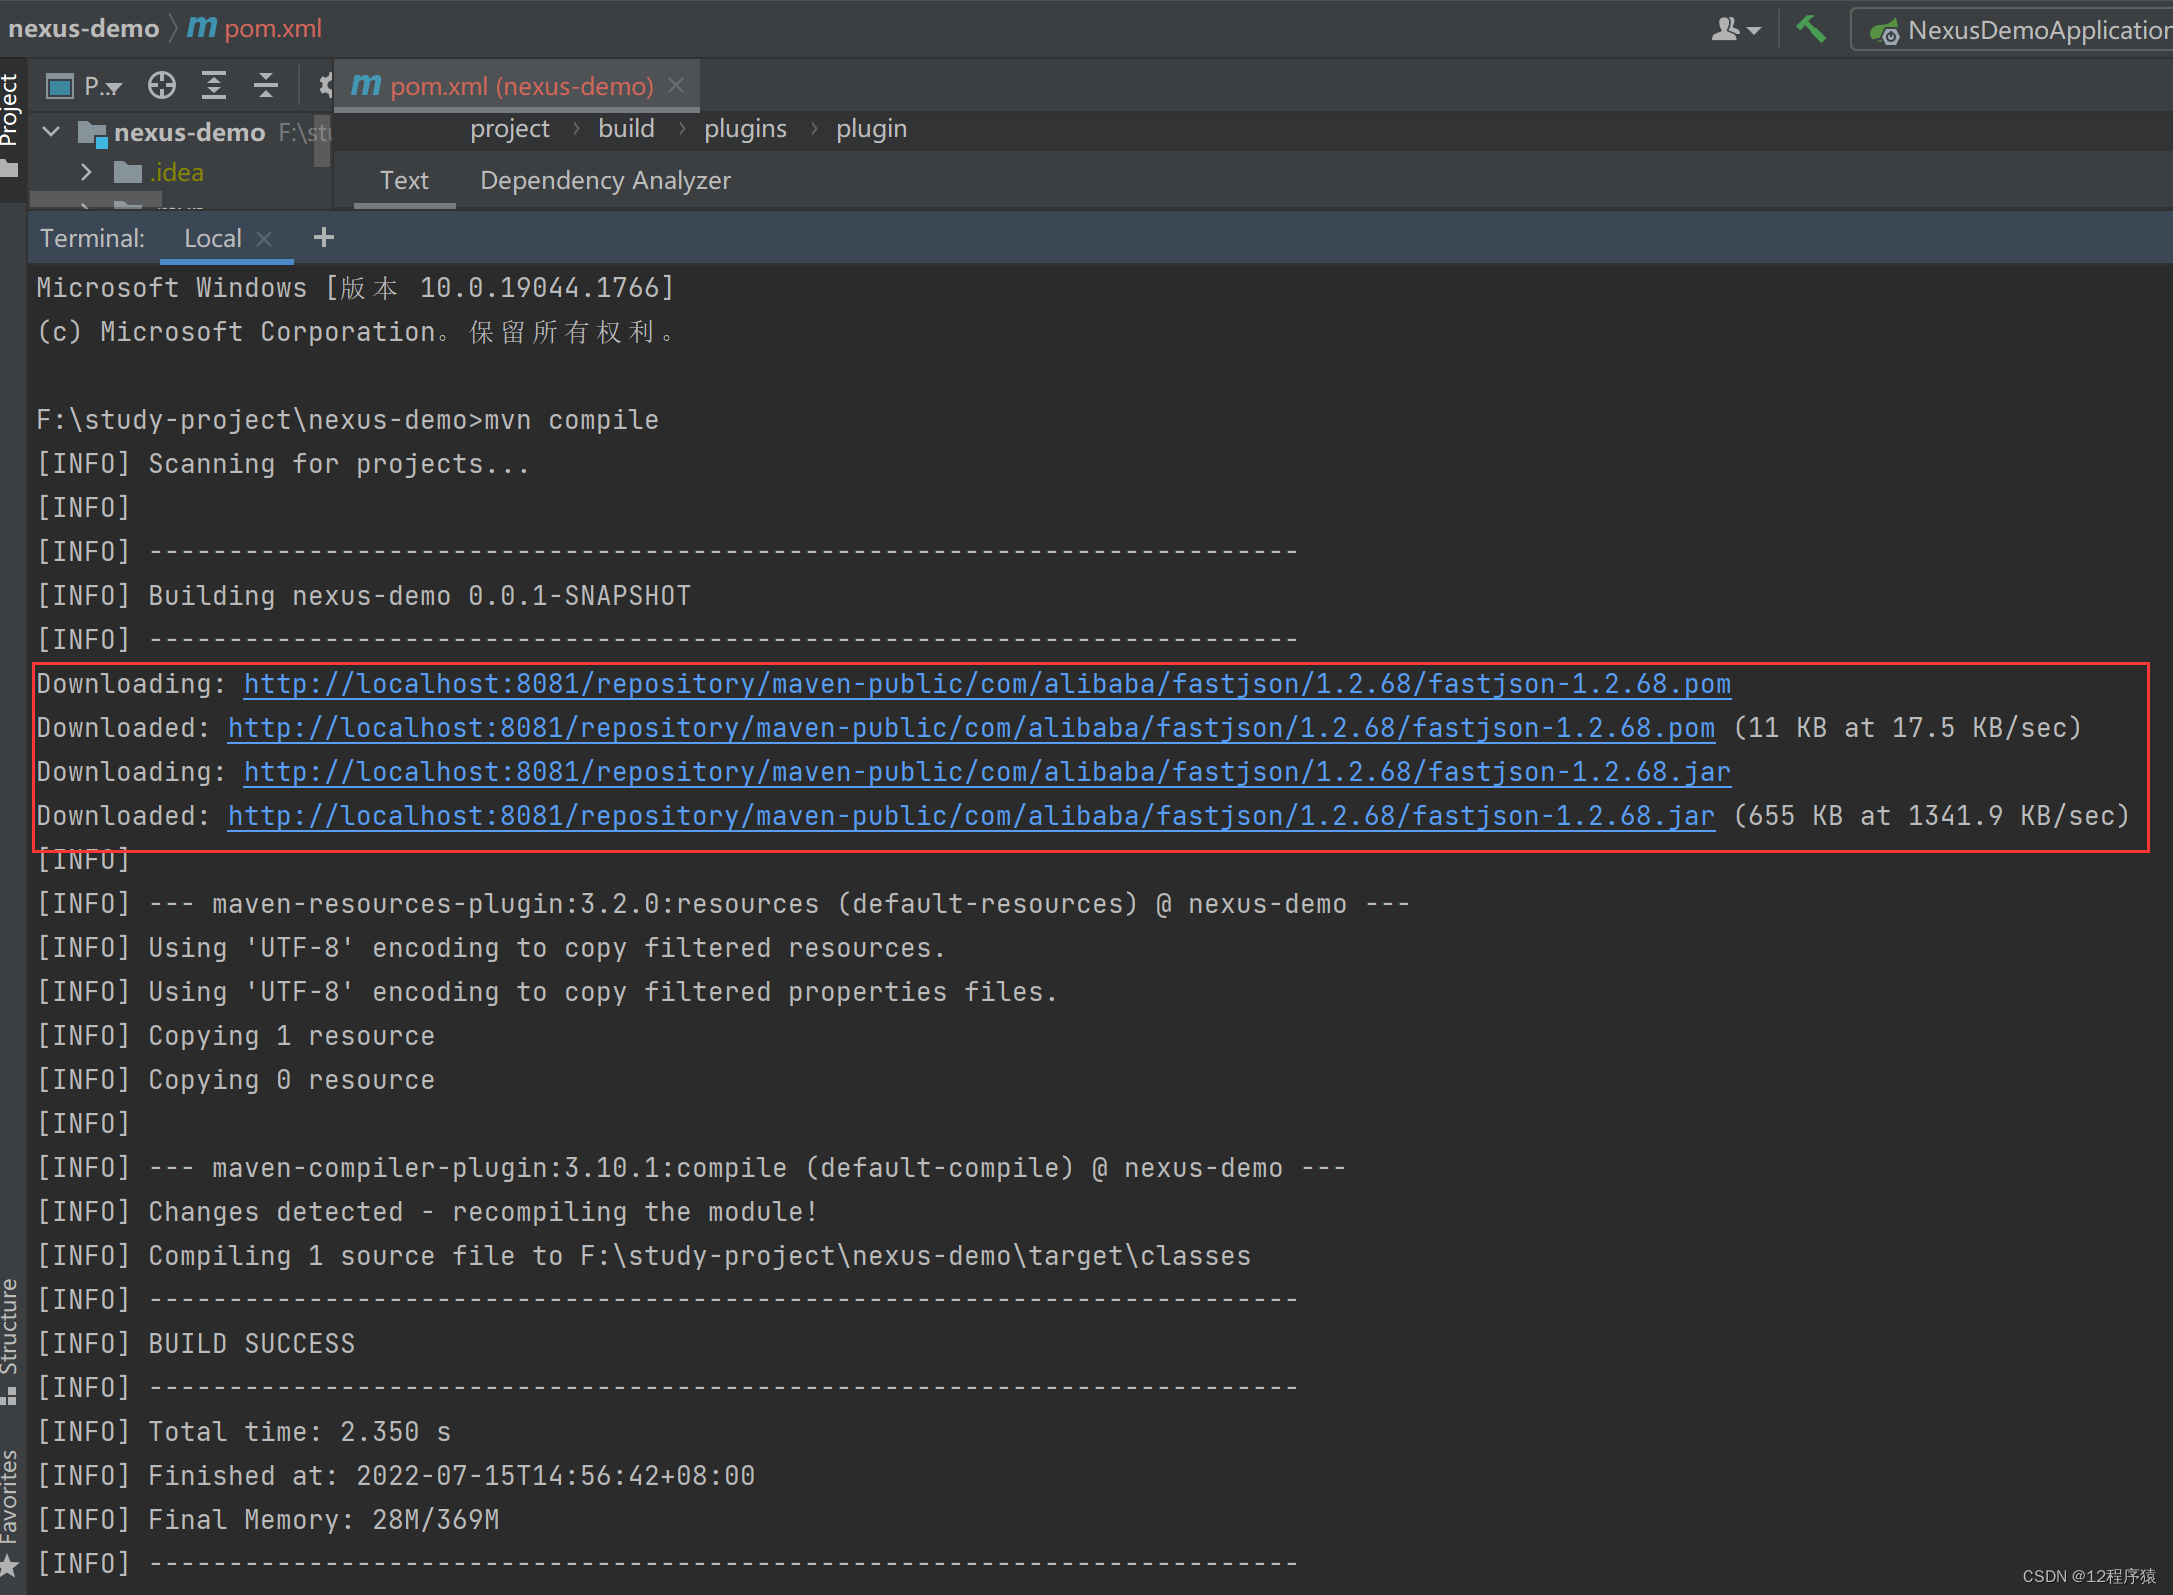Open the Downloaded fastjson-1.2.68.pom link
The height and width of the screenshot is (1595, 2173).
pos(971,728)
